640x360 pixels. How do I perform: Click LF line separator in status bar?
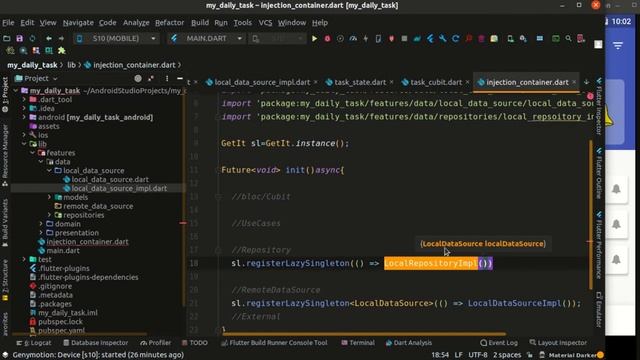point(458,355)
